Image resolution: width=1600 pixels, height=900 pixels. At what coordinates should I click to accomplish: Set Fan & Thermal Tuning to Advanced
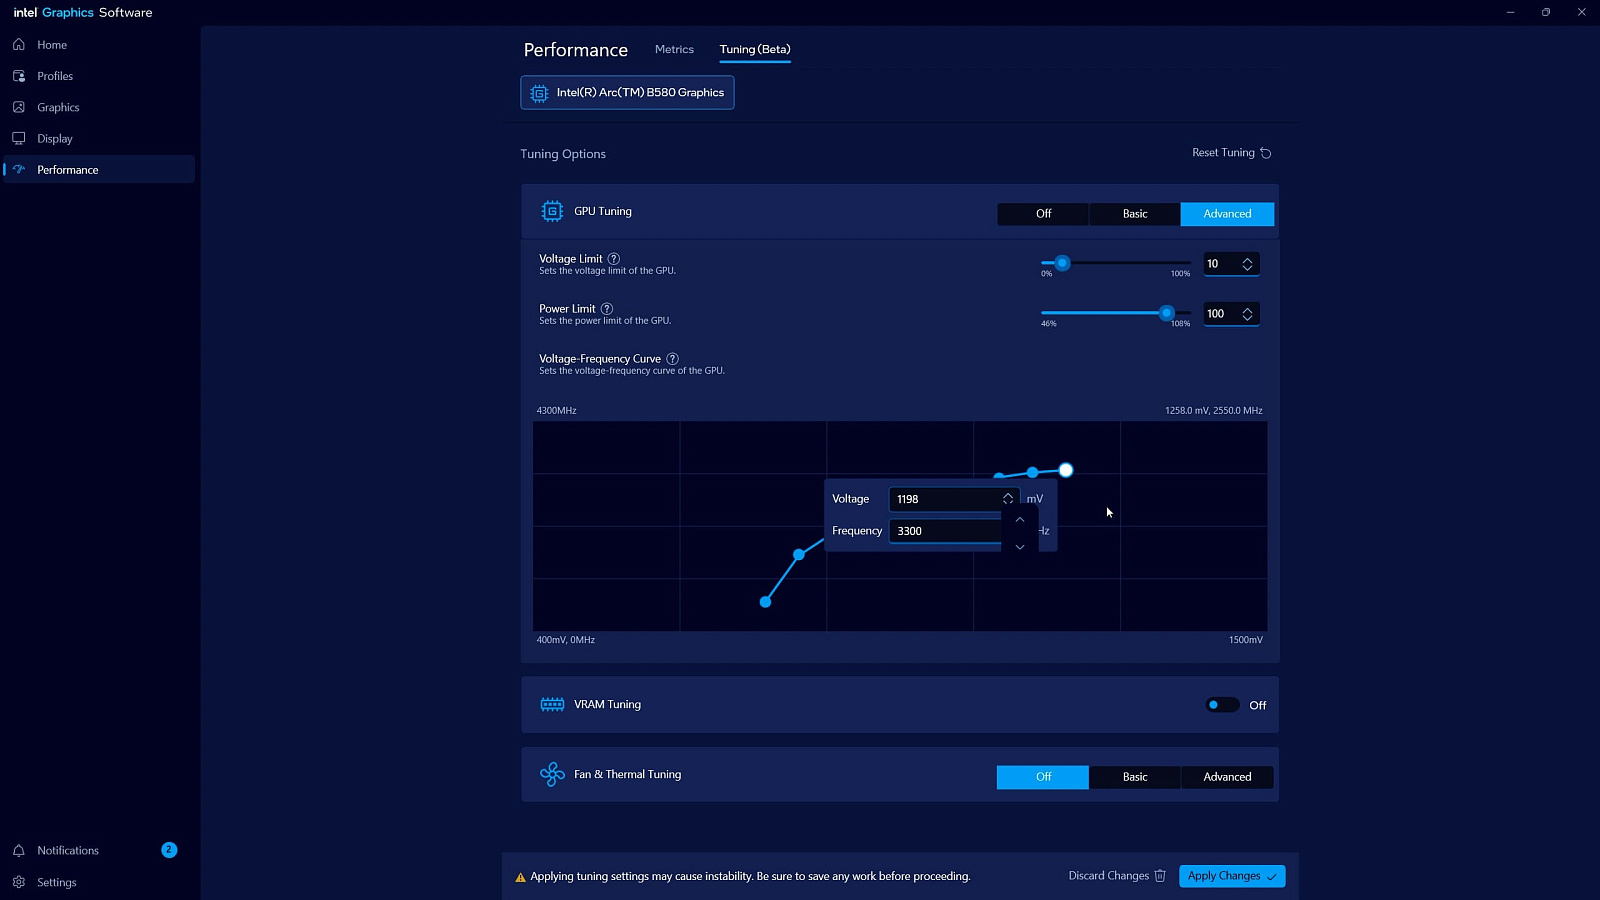click(1227, 777)
